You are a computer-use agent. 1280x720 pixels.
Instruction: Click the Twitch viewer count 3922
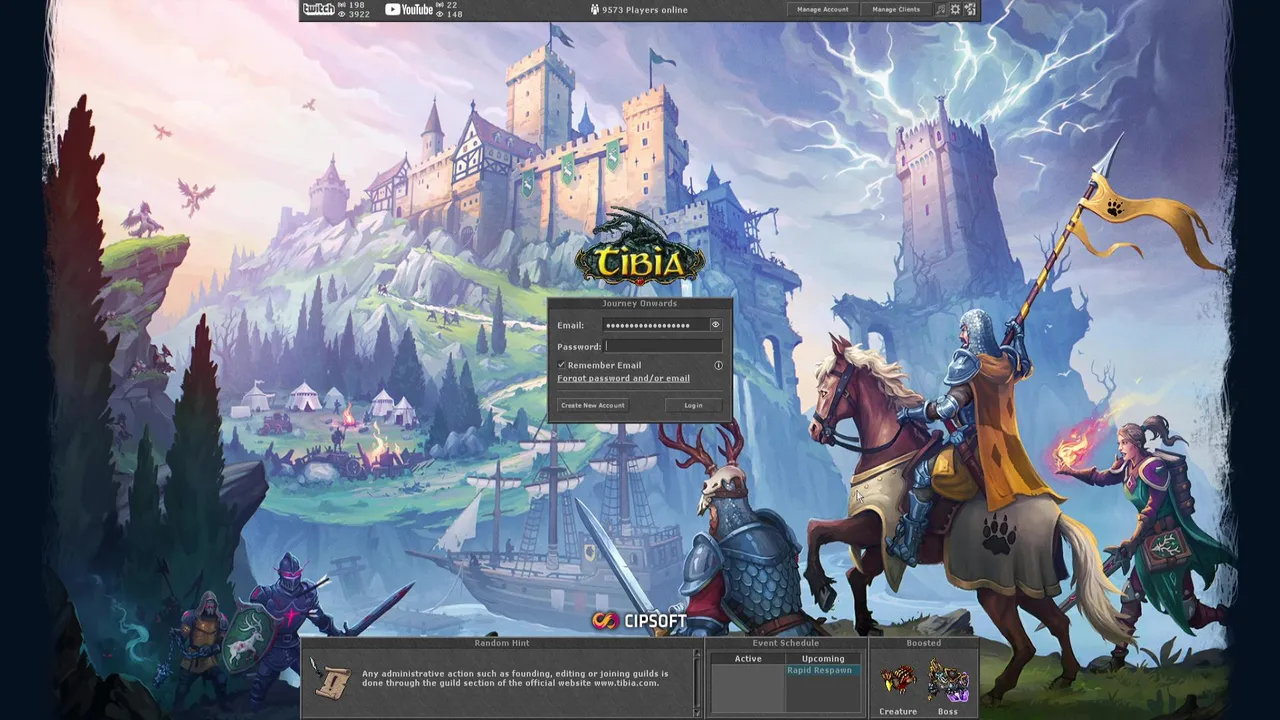tap(359, 14)
